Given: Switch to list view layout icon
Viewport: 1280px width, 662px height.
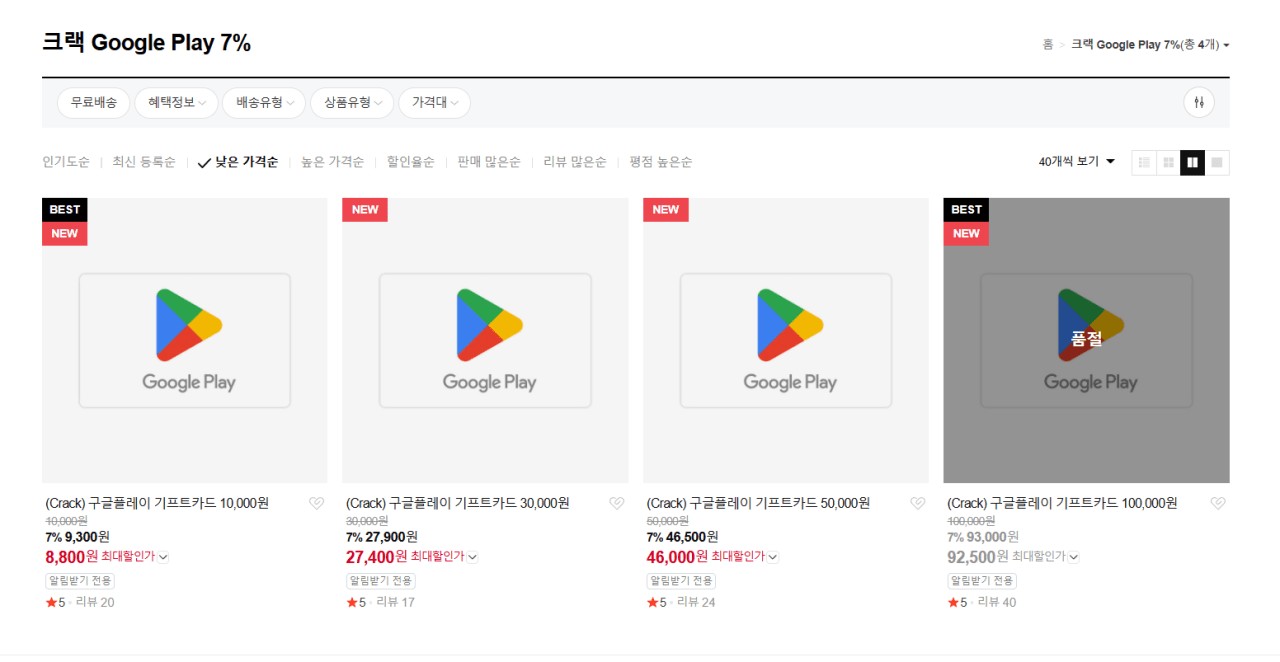Looking at the screenshot, I should coord(1144,162).
